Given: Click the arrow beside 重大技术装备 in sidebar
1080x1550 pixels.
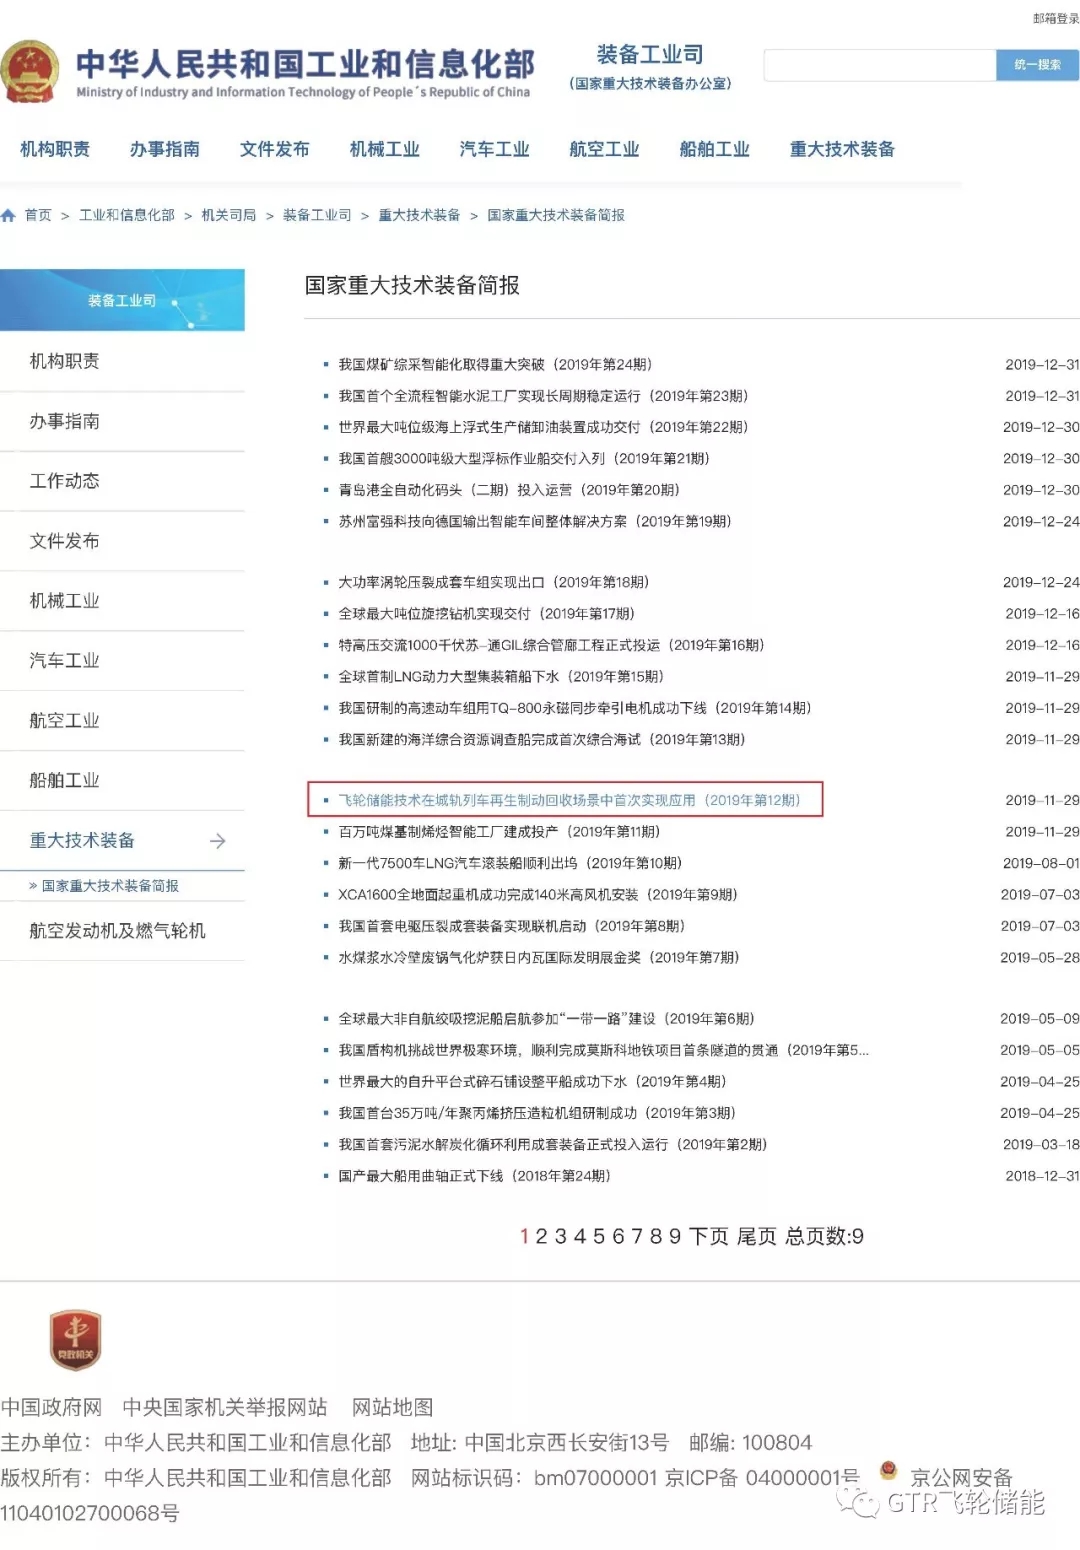Looking at the screenshot, I should click(217, 841).
